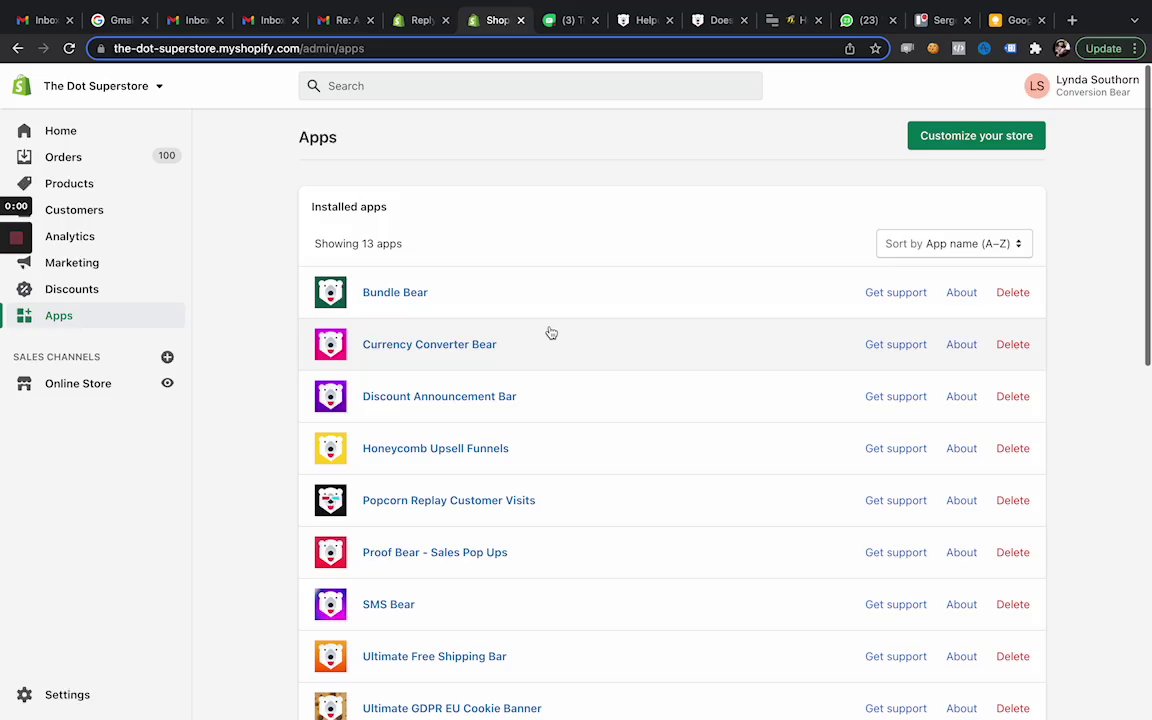The image size is (1152, 720).
Task: Open a new browser tab
Action: pyautogui.click(x=1072, y=21)
